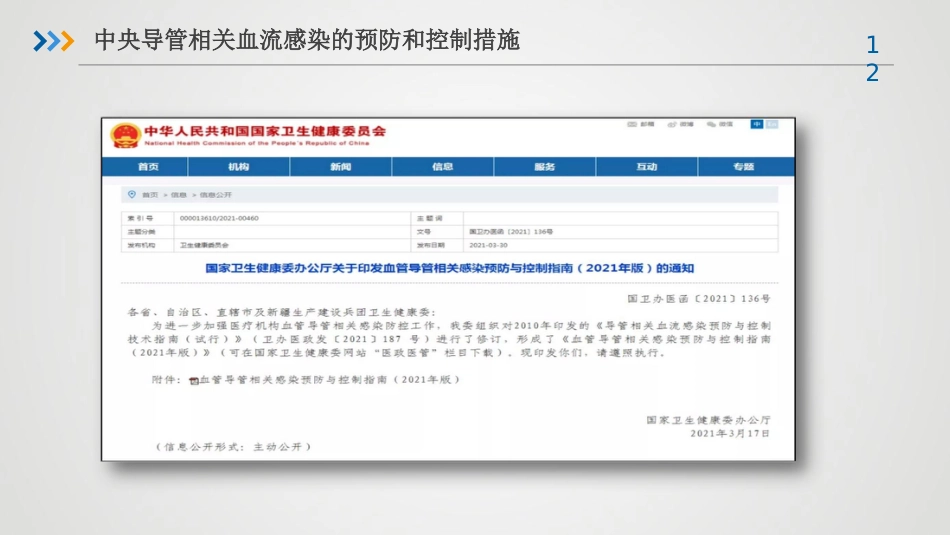Open the 微博 Weibo icon link
950x535 pixels.
click(x=680, y=124)
